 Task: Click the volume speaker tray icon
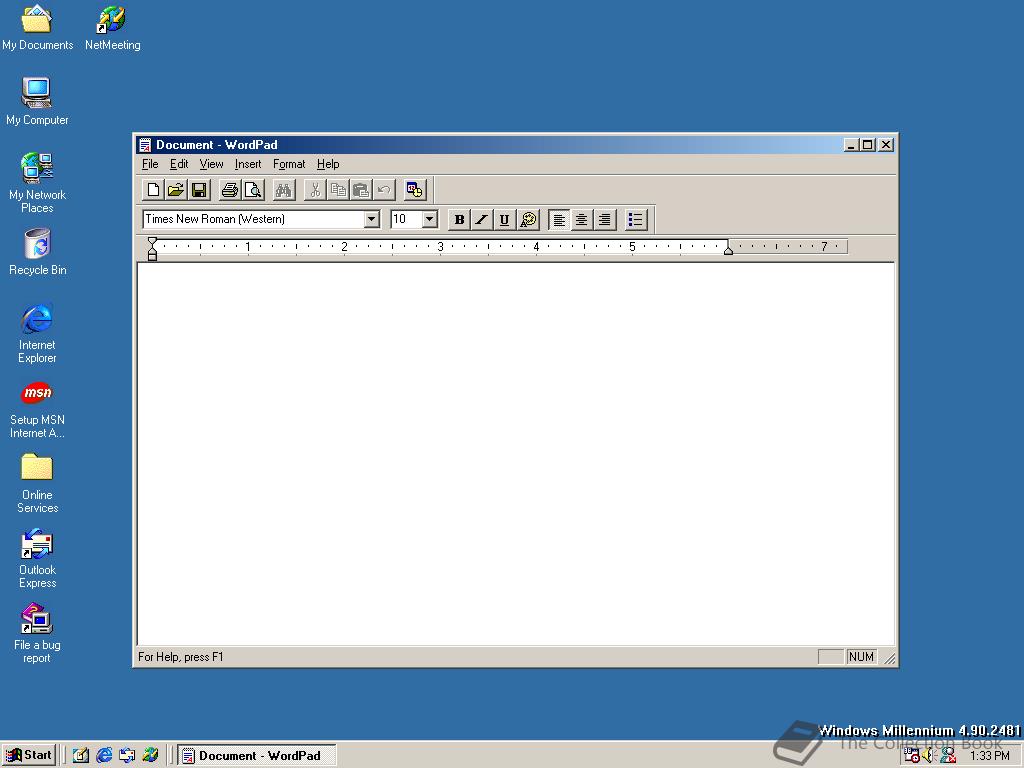coord(929,756)
